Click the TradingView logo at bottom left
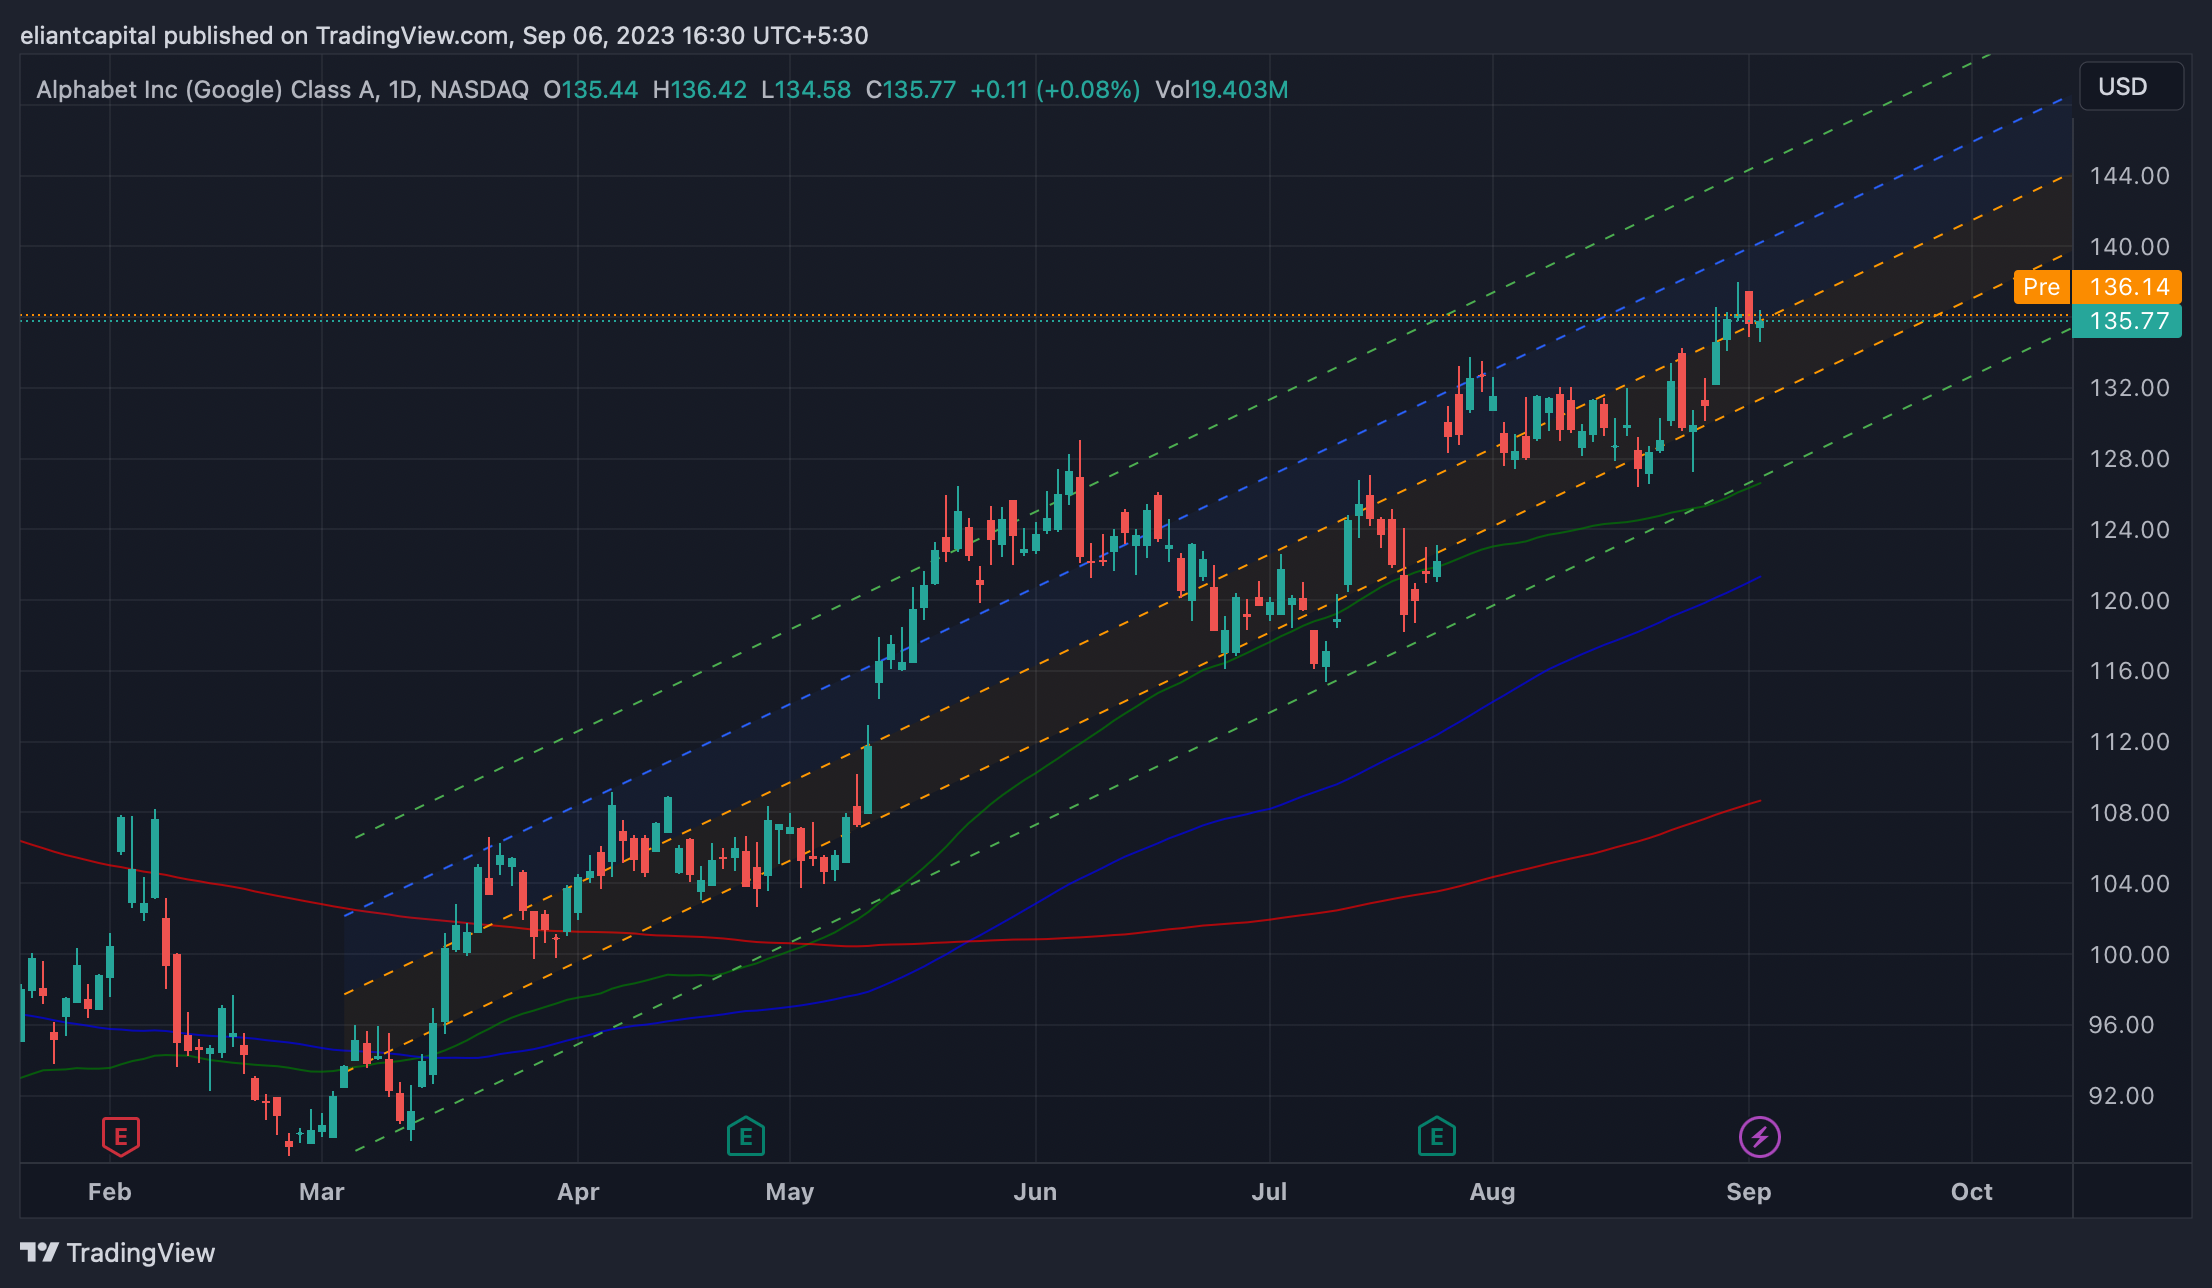 [x=40, y=1252]
